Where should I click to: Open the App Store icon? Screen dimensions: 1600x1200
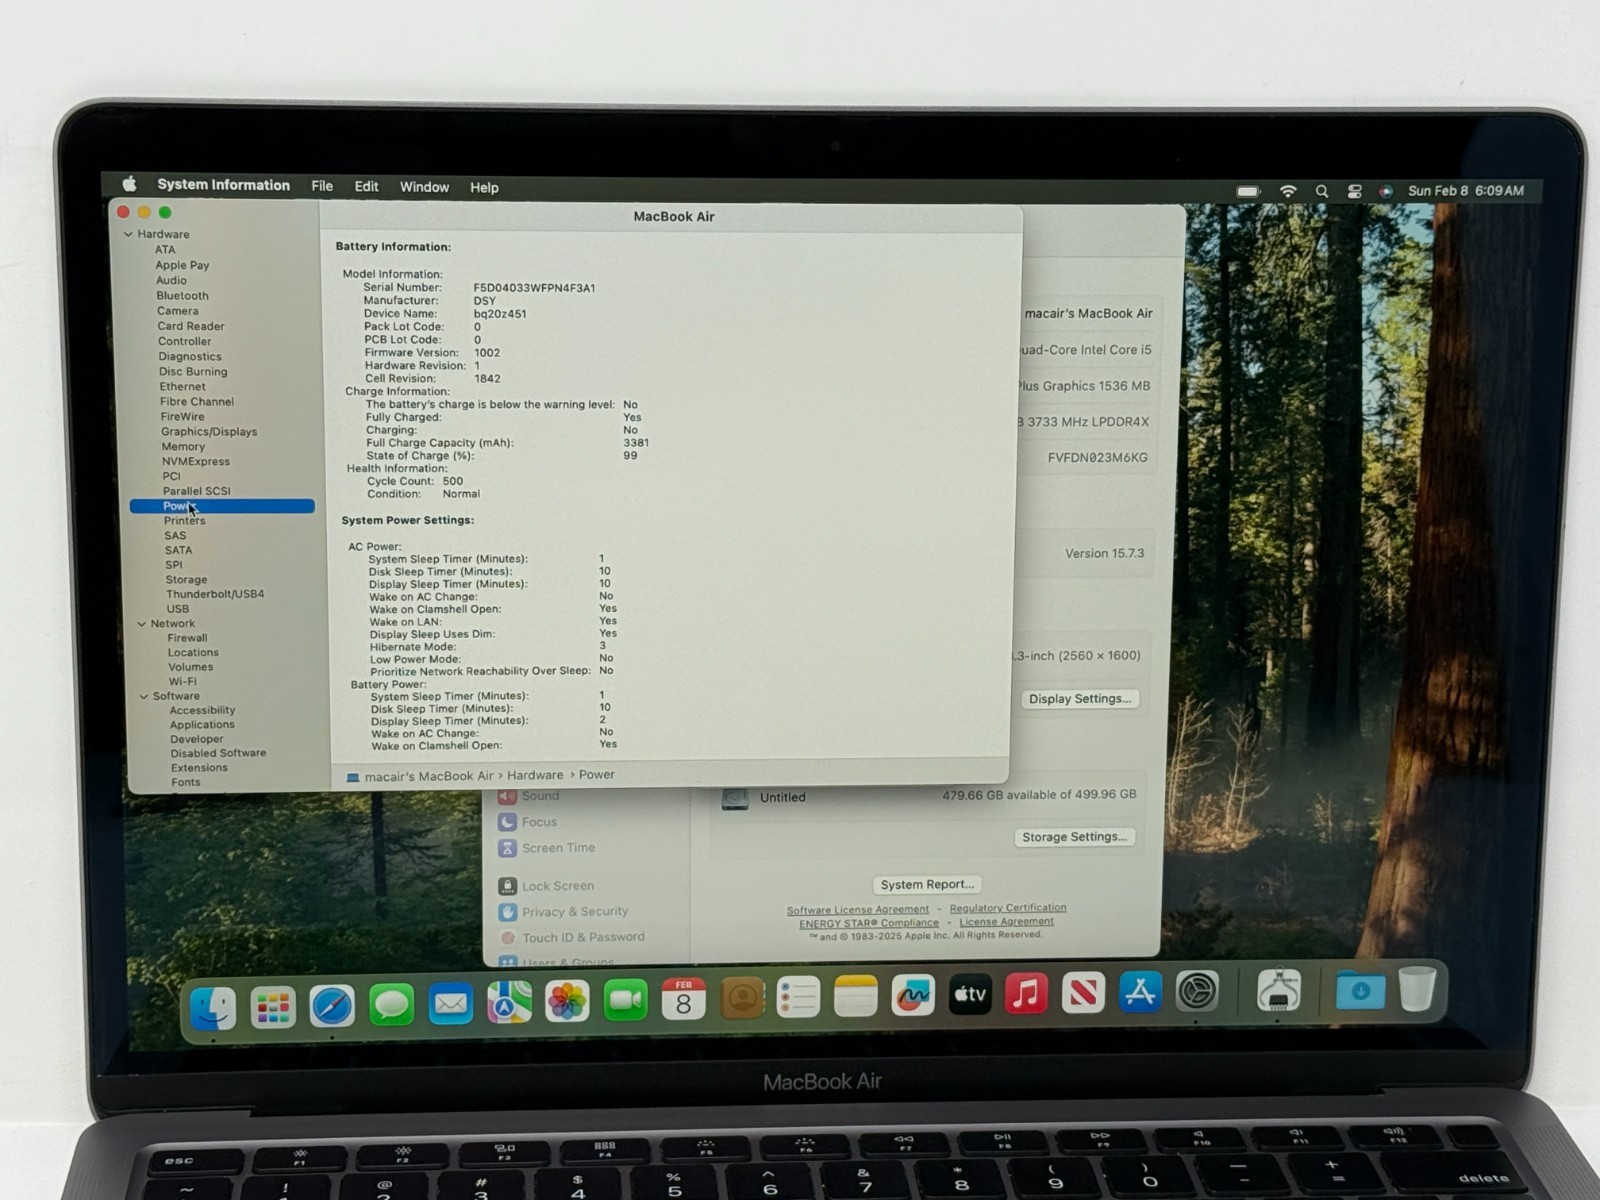tap(1140, 992)
